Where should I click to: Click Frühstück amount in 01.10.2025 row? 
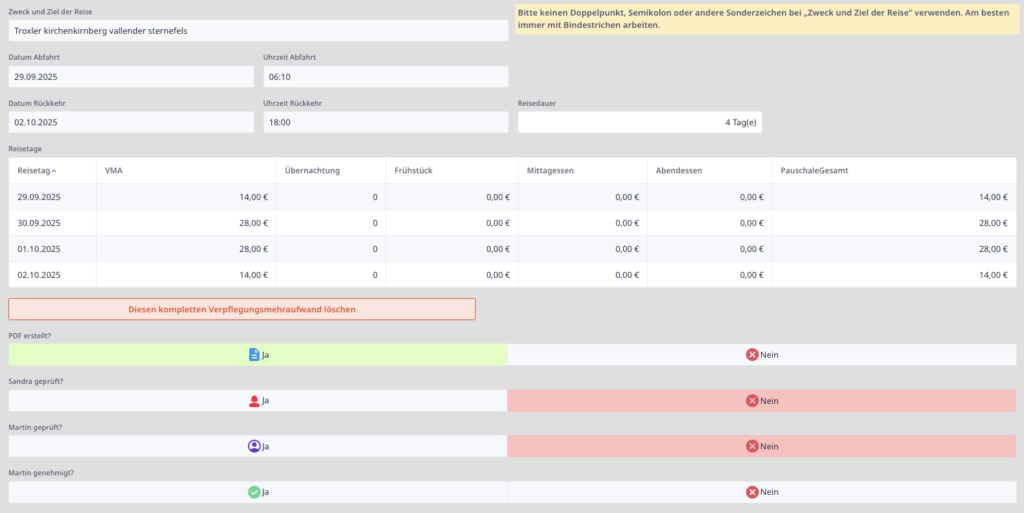(x=452, y=249)
